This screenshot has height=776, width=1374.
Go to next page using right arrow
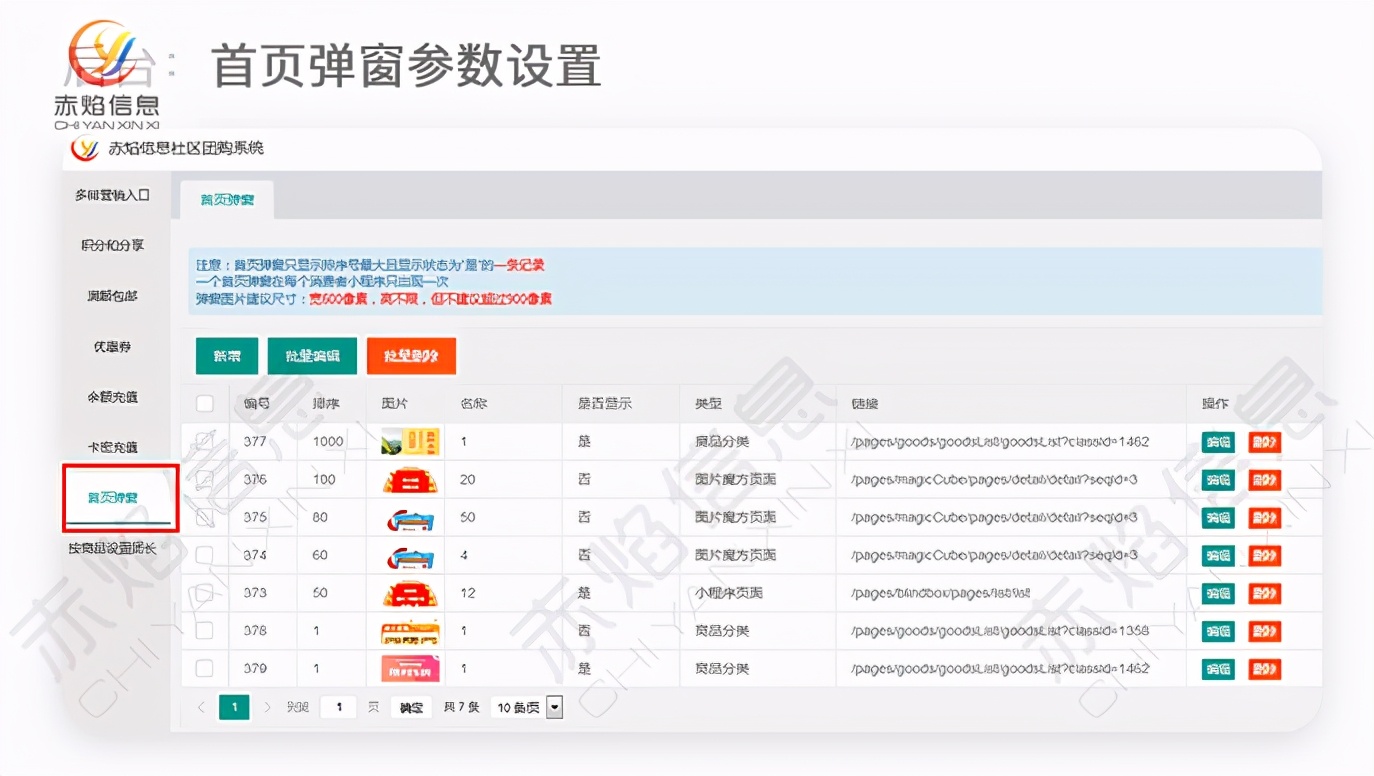[x=267, y=707]
